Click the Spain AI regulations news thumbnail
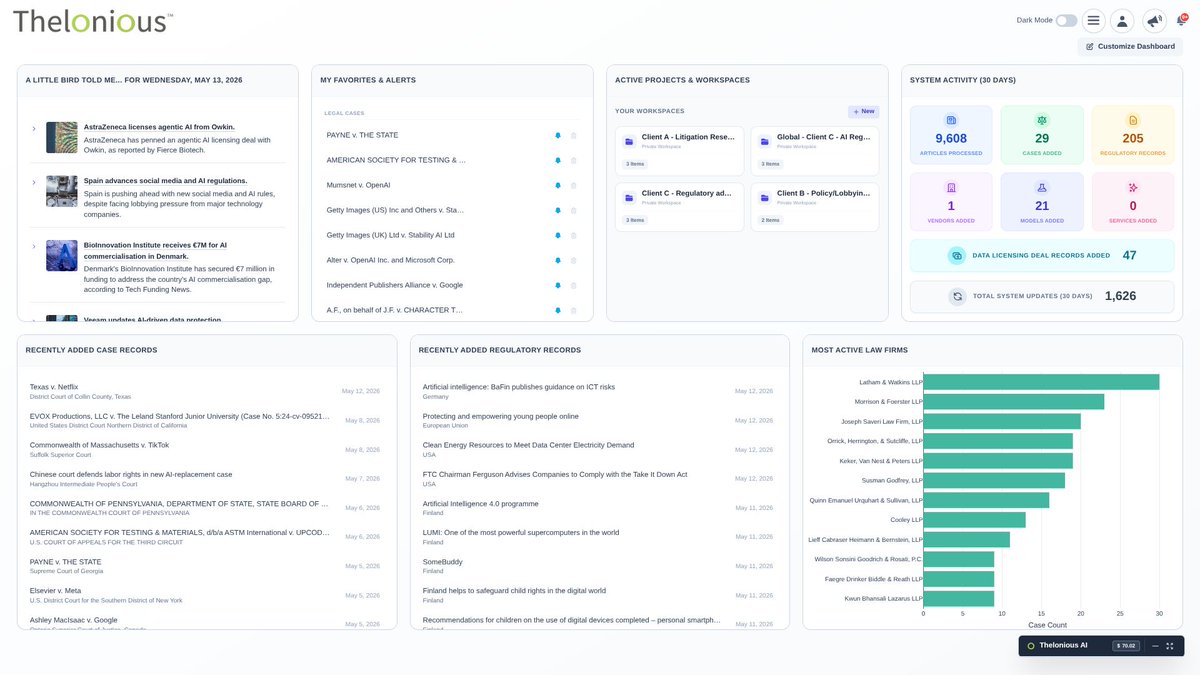The image size is (1200, 675). [x=62, y=191]
